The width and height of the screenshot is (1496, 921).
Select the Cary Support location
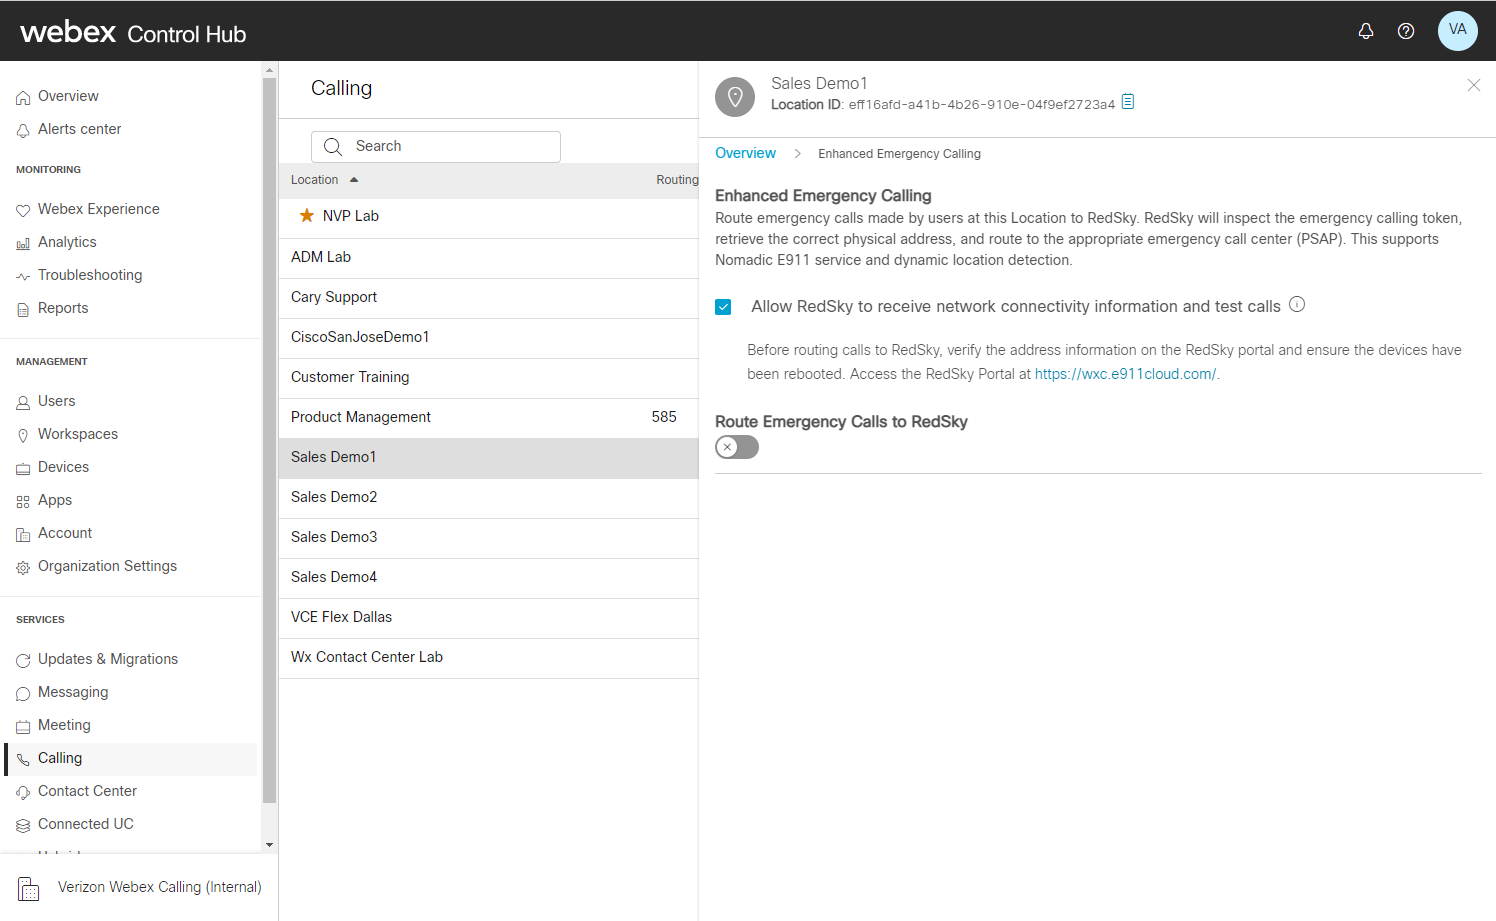click(x=489, y=298)
